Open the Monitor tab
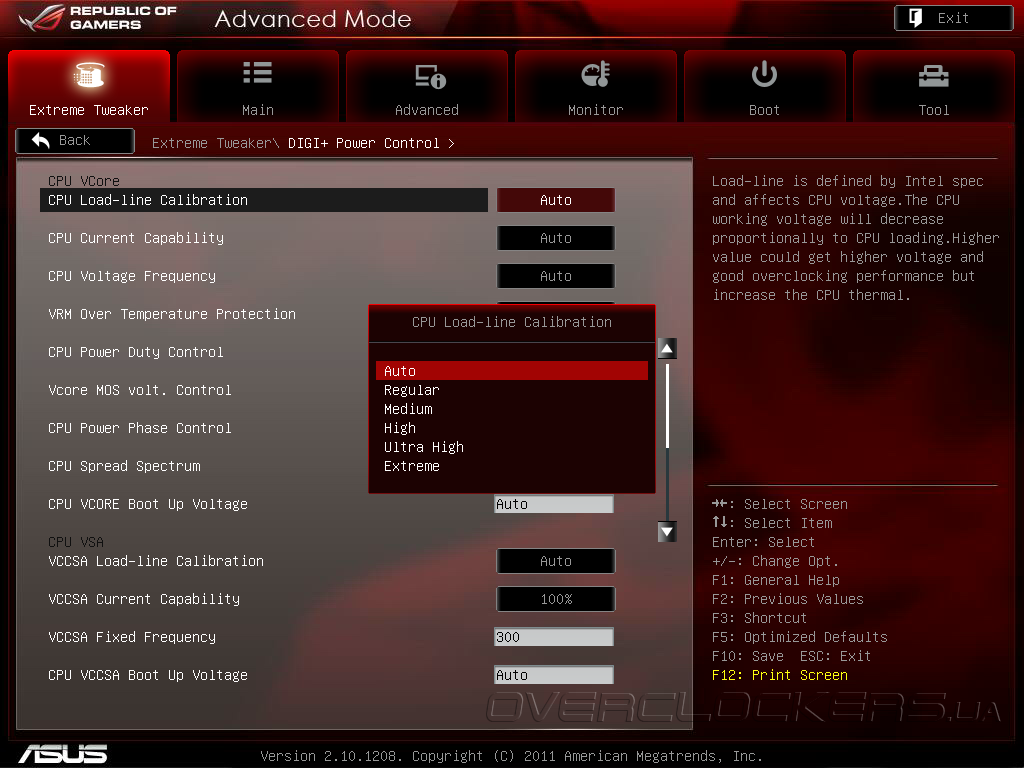Viewport: 1024px width, 768px height. [x=596, y=86]
